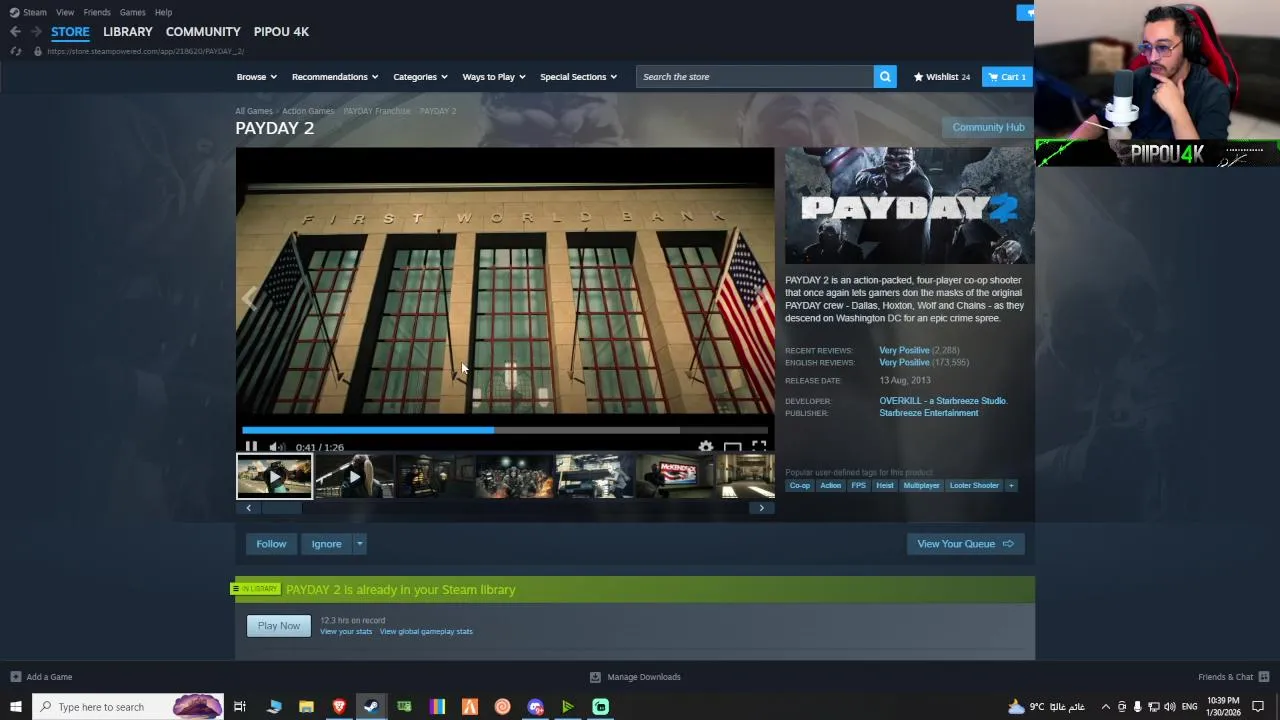Click View Your Queue button
This screenshot has height=720, width=1280.
coord(965,544)
